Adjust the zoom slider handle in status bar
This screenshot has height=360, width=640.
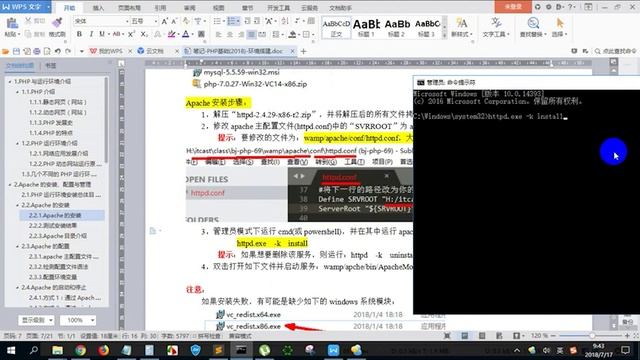pyautogui.click(x=592, y=336)
